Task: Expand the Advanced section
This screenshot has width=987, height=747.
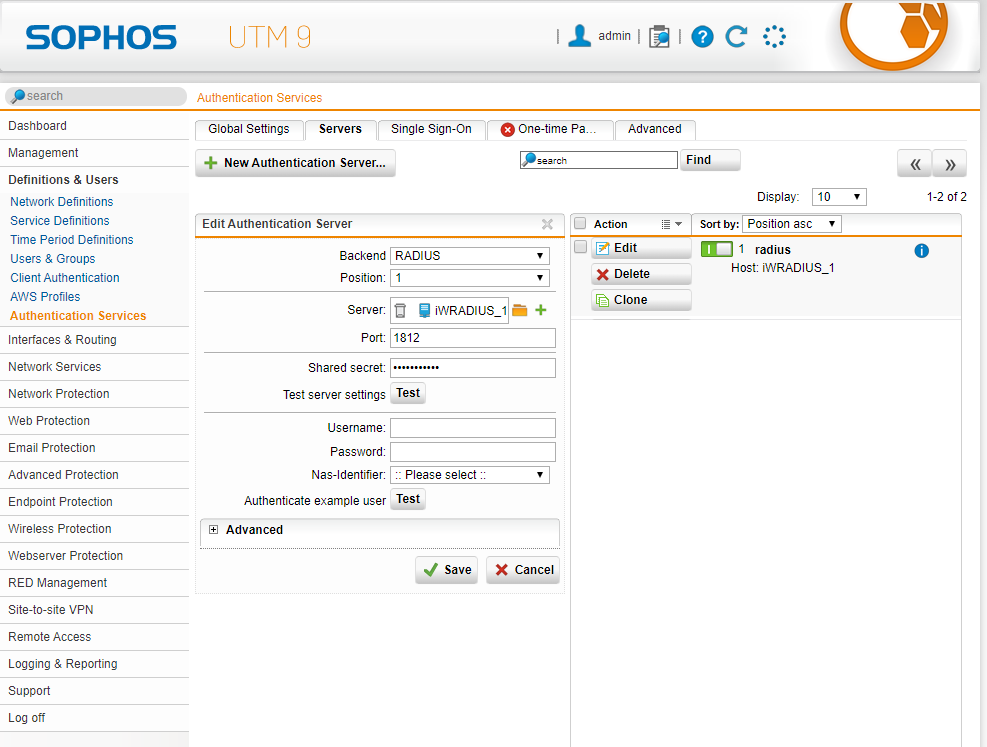Action: point(214,530)
